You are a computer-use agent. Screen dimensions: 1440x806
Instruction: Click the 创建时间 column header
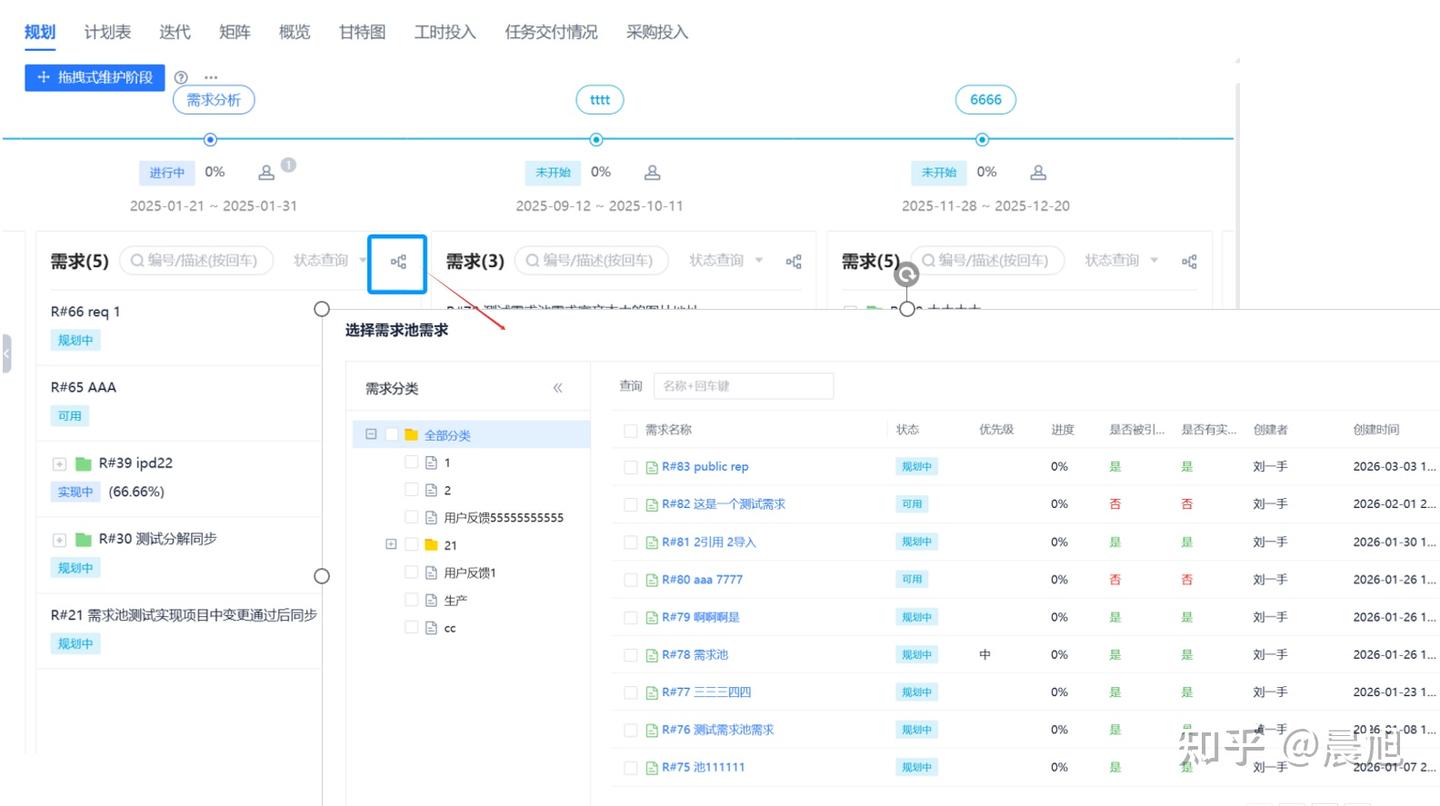1376,430
